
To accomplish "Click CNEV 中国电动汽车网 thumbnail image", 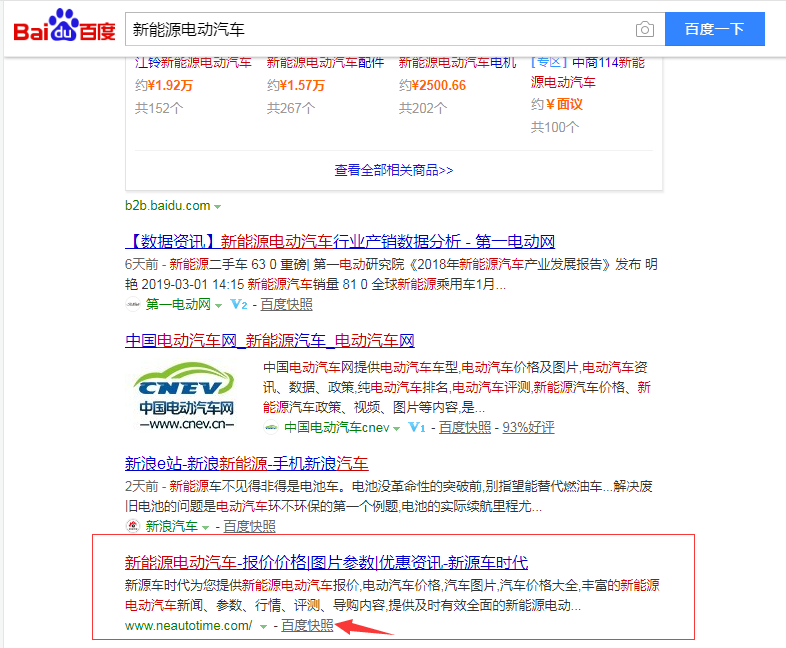I will tap(186, 396).
